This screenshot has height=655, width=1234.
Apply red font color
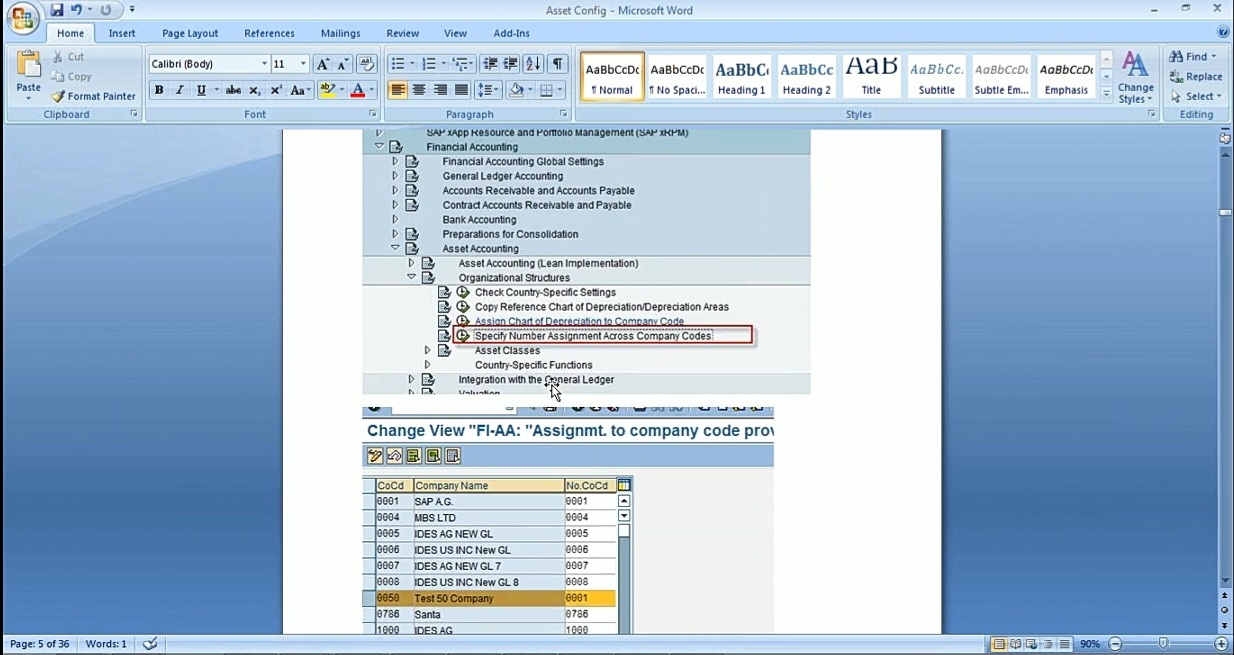click(358, 90)
